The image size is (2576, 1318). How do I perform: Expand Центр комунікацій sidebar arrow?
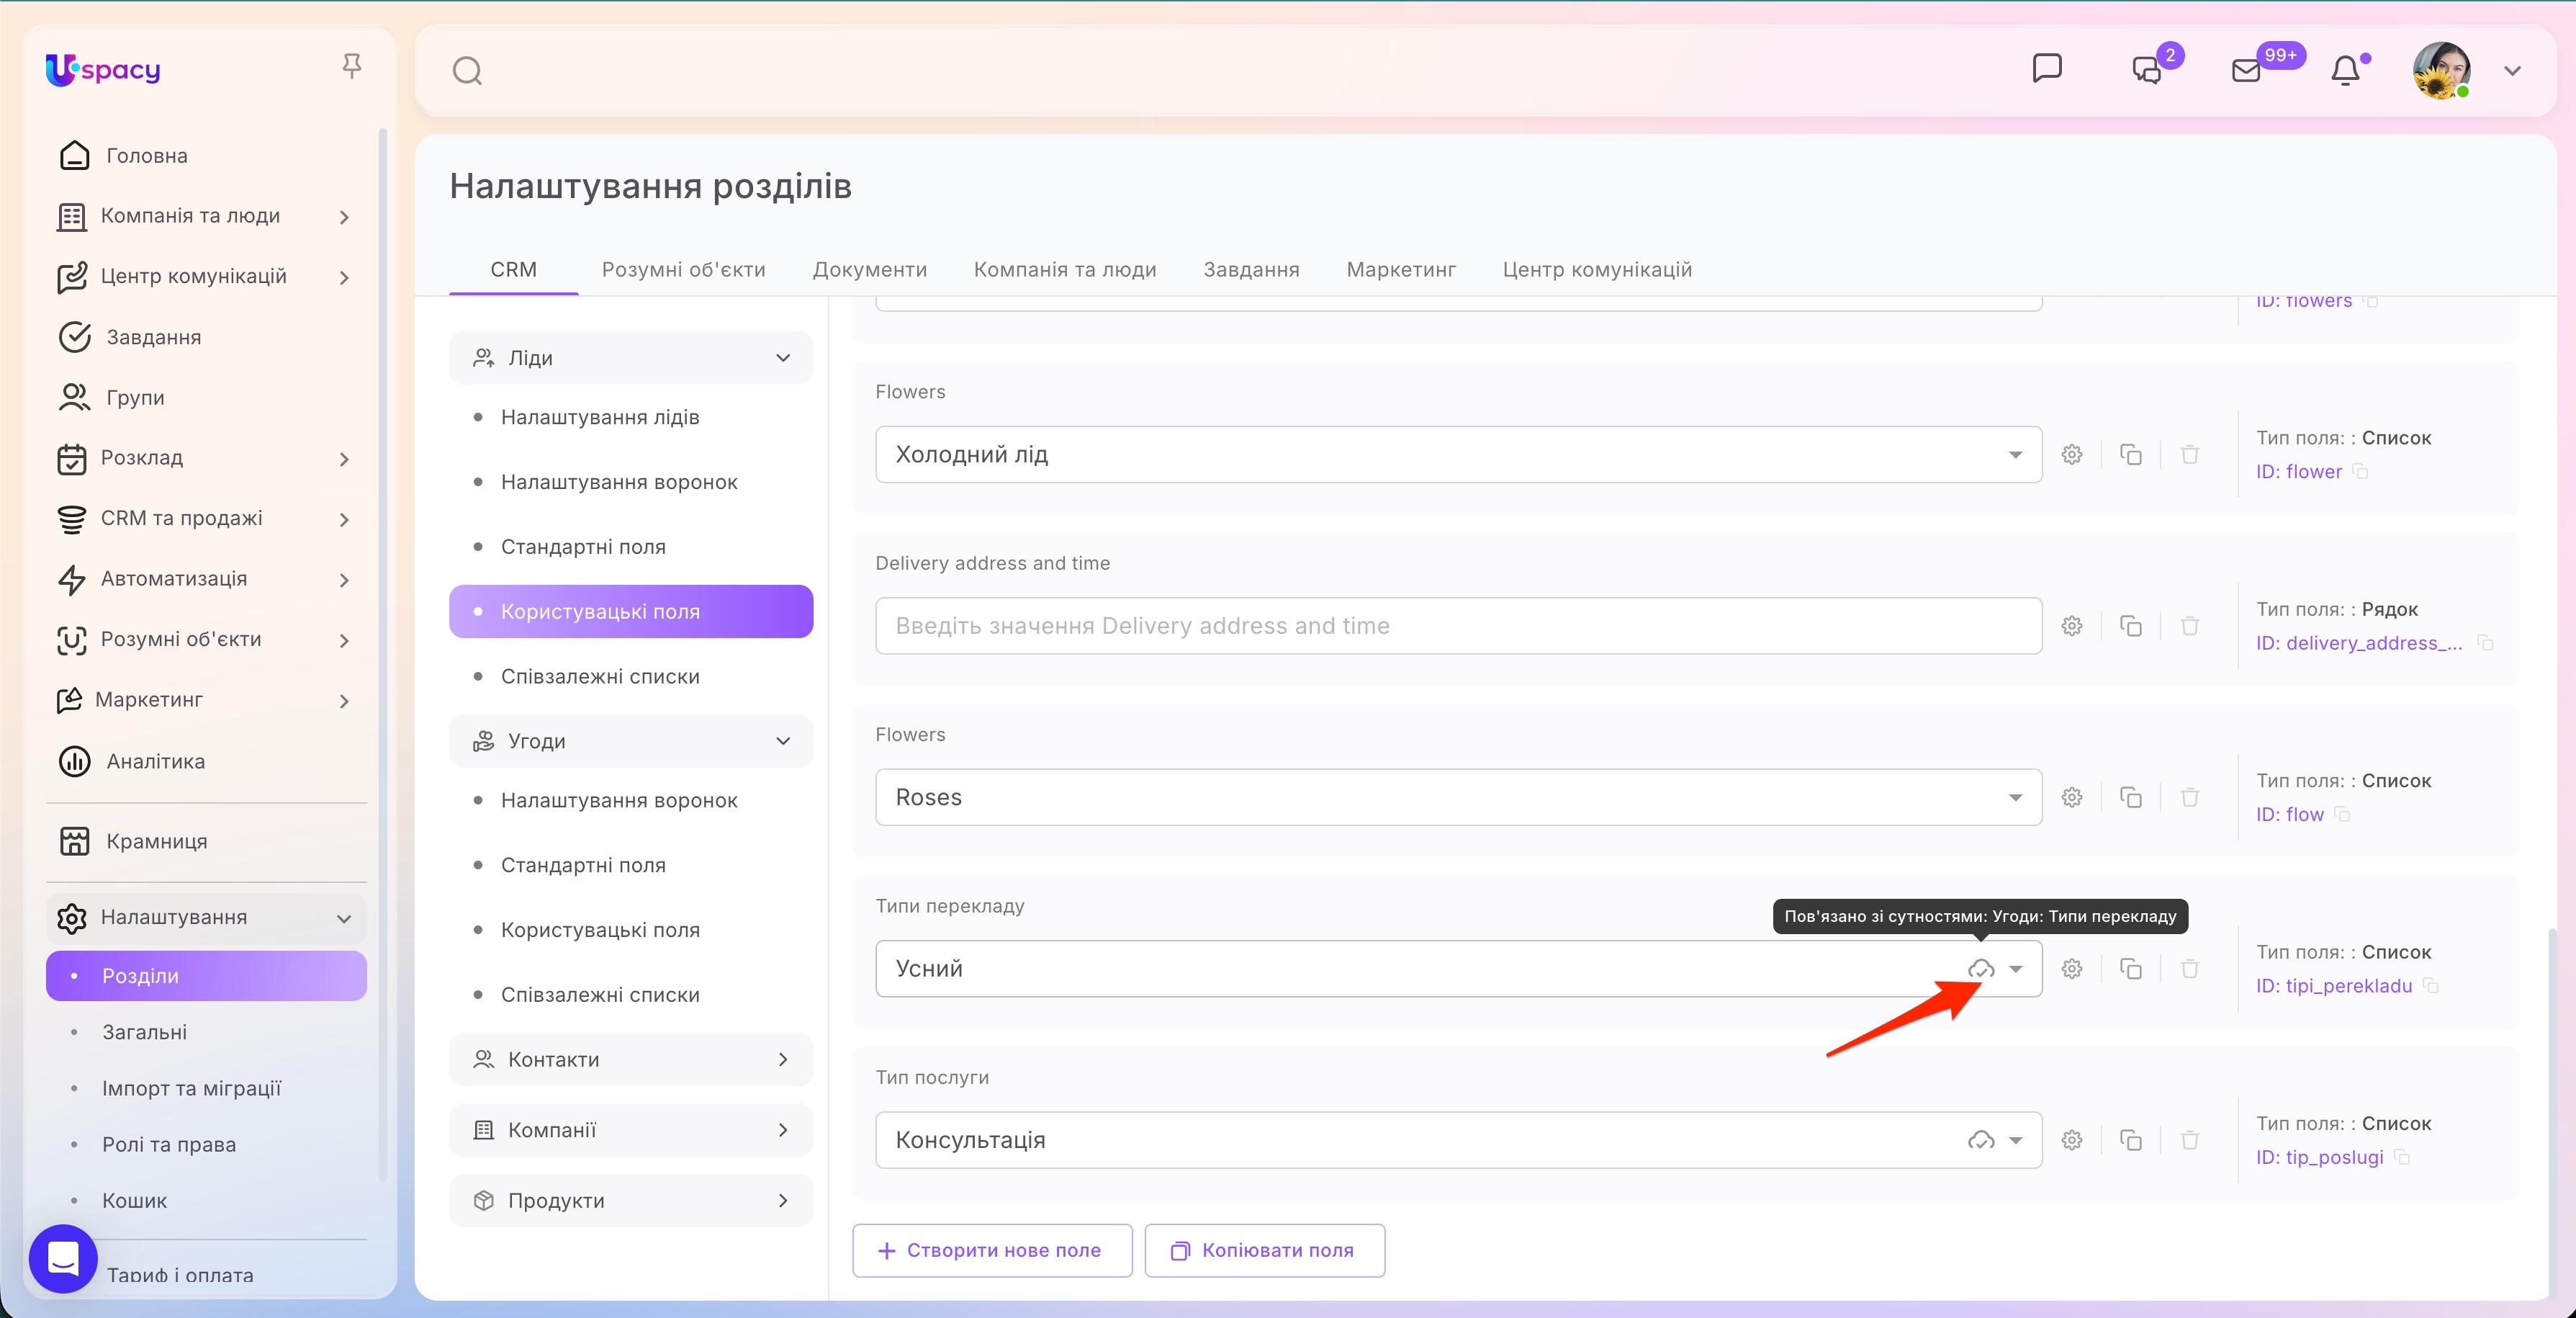tap(344, 277)
